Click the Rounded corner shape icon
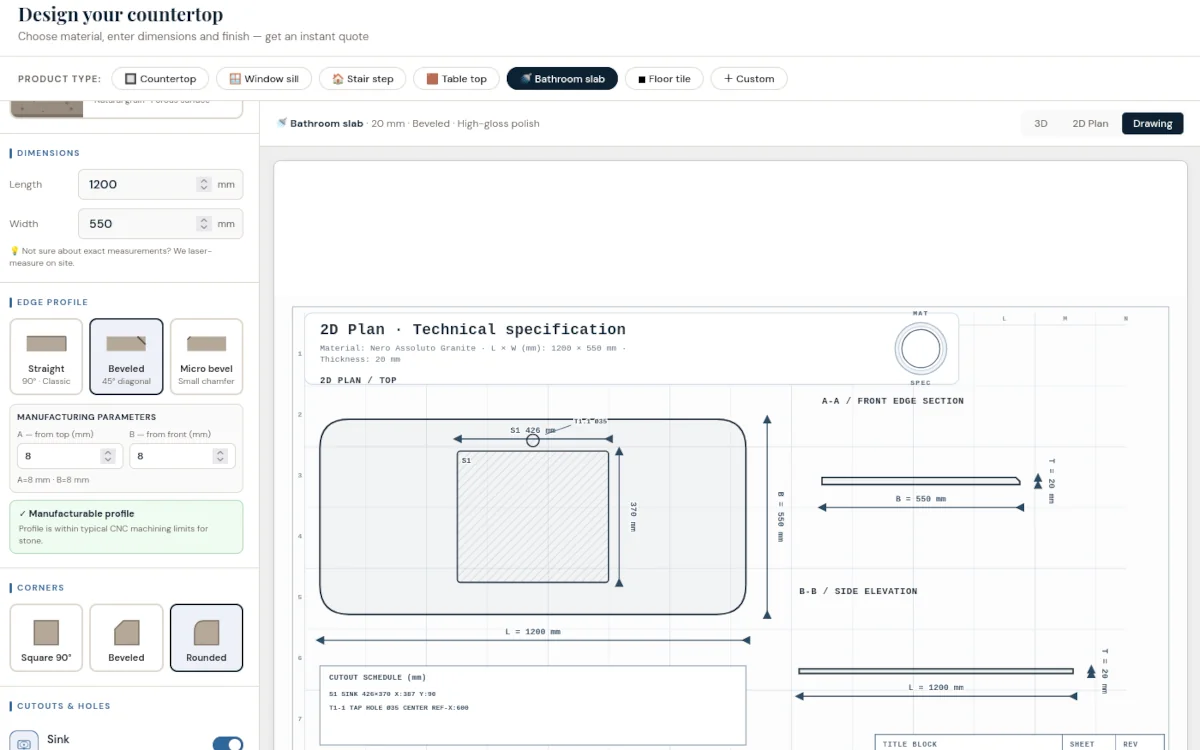This screenshot has height=750, width=1200. click(x=206, y=632)
